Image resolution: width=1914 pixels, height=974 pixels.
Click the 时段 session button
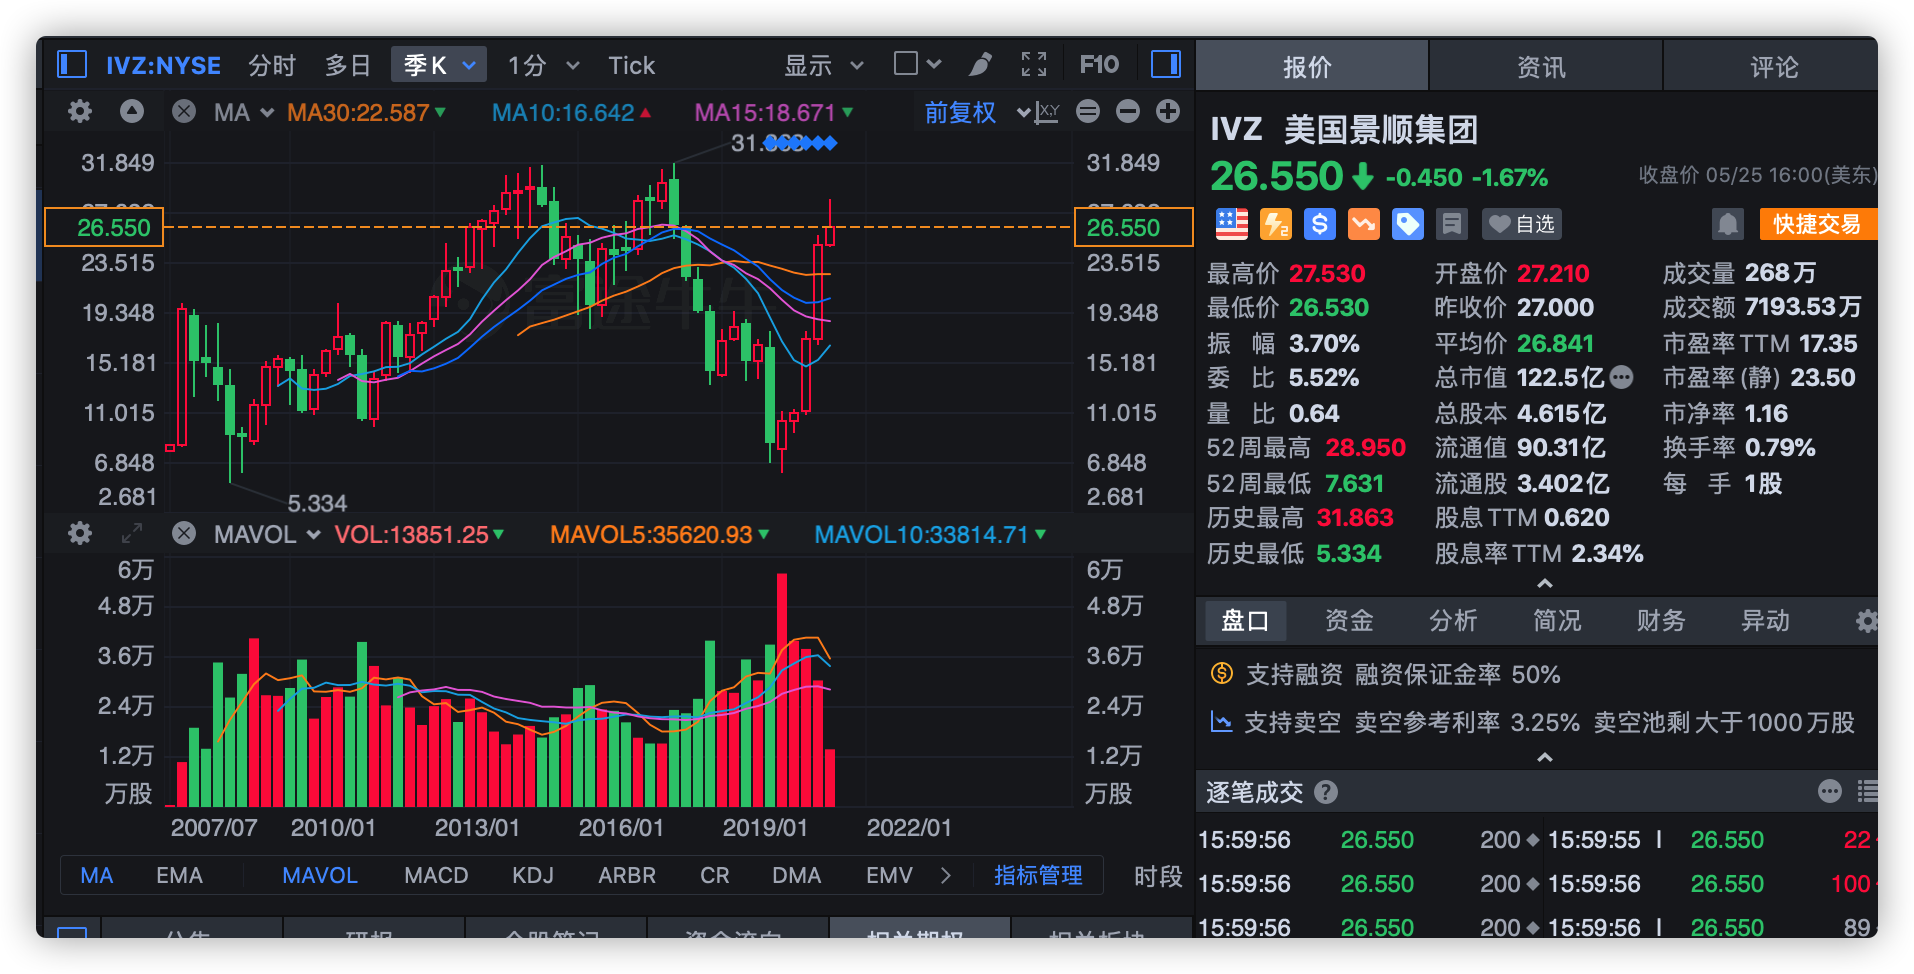1158,876
